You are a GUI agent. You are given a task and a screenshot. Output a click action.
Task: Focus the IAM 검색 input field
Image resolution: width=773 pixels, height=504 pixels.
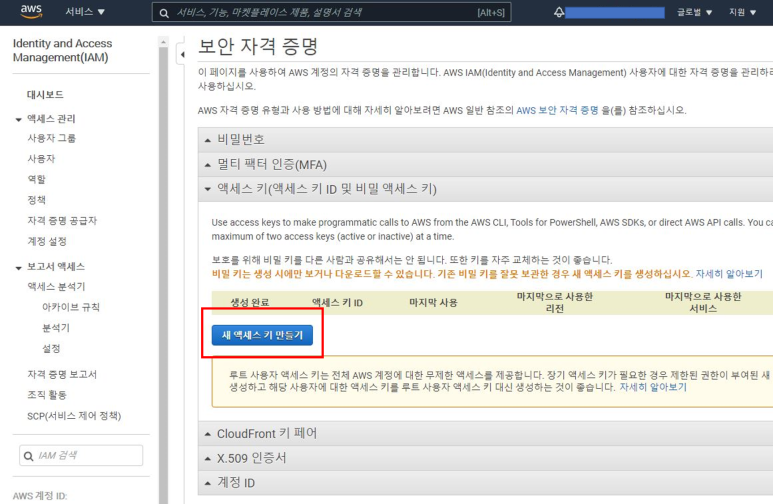(x=81, y=456)
